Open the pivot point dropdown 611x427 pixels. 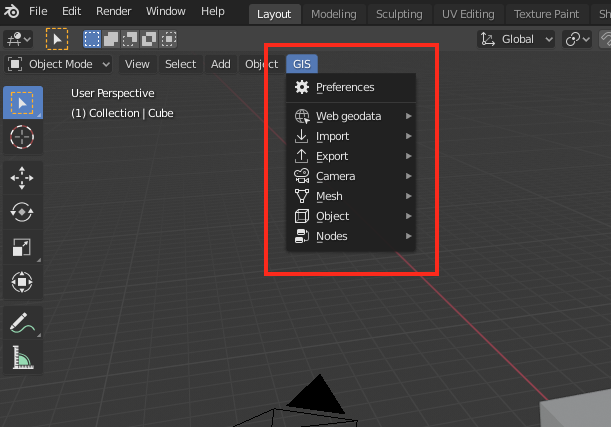click(x=577, y=39)
